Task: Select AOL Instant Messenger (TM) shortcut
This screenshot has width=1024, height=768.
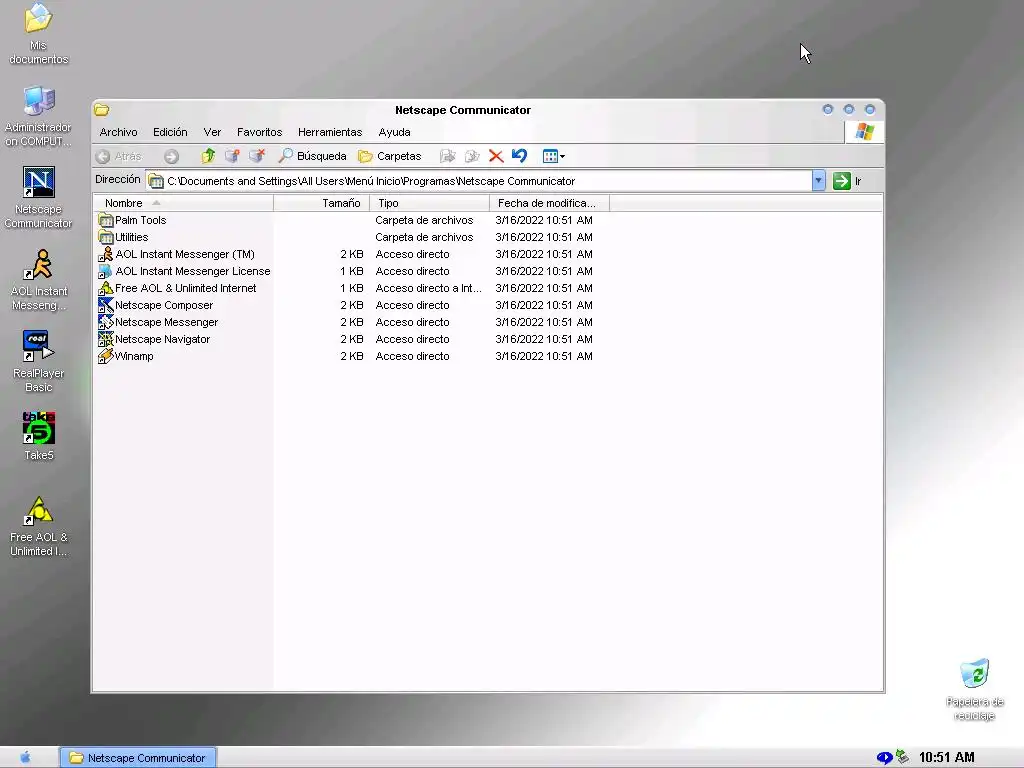Action: click(177, 254)
